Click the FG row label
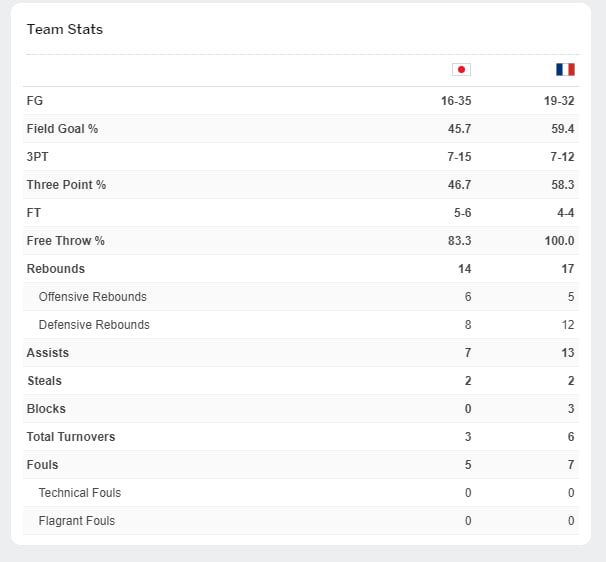Viewport: 606px width, 562px height. (x=35, y=101)
